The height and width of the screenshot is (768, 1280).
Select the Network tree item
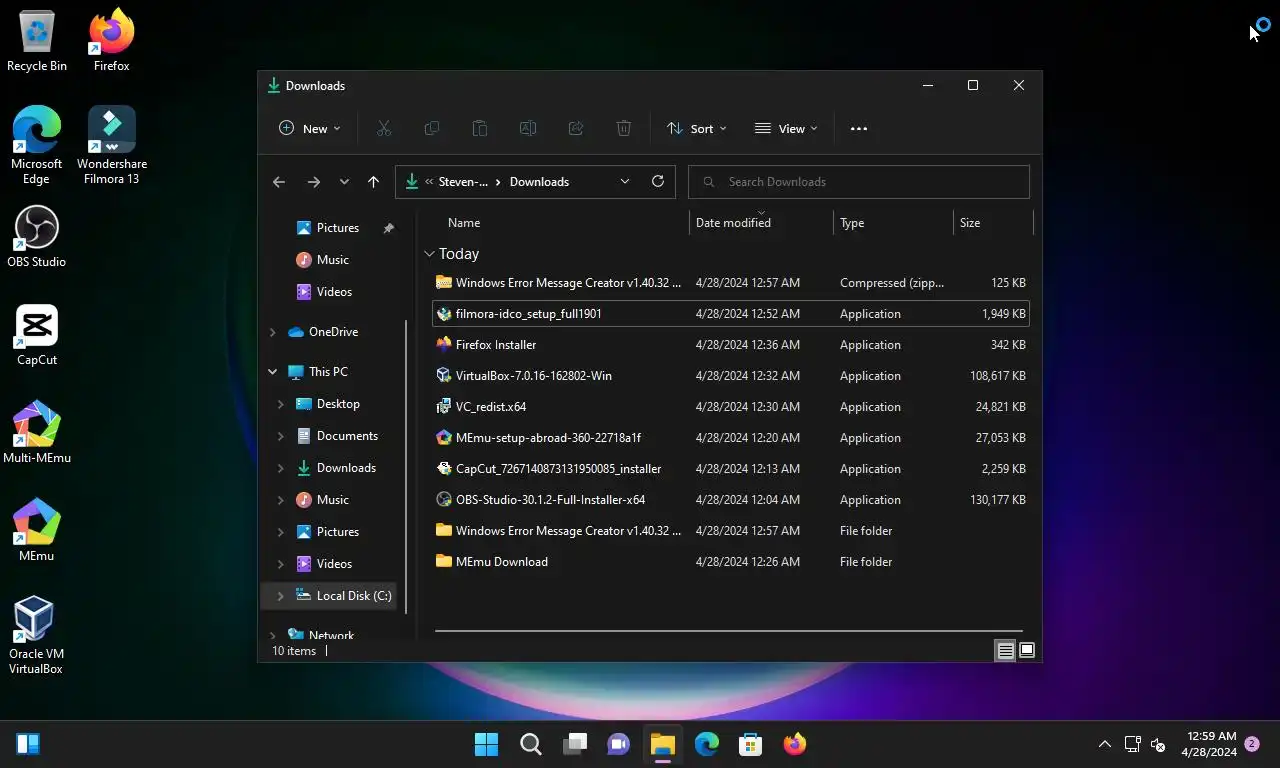(329, 635)
